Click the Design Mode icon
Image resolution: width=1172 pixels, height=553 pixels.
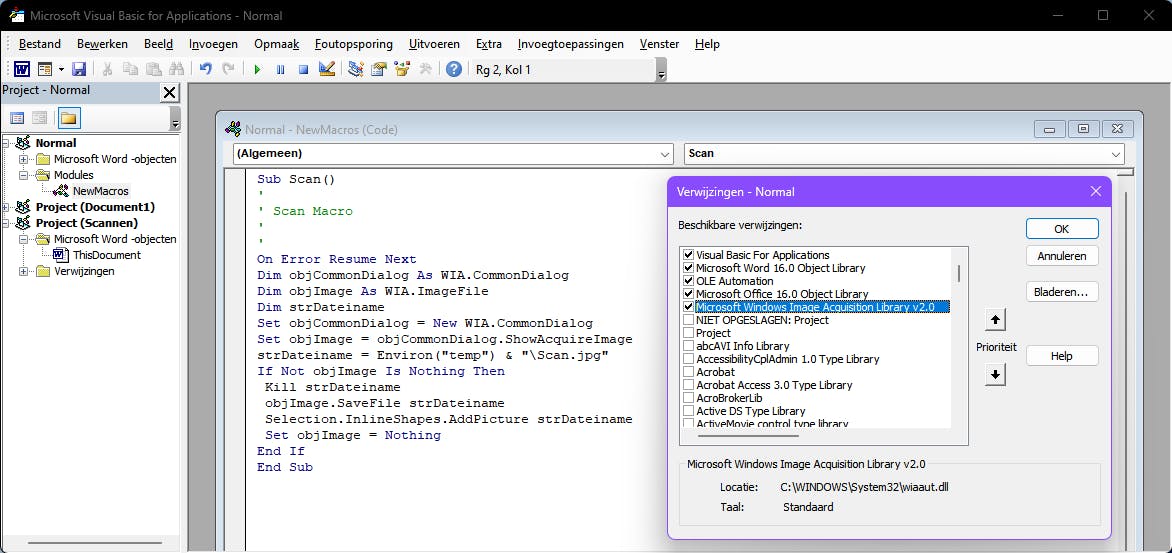326,70
